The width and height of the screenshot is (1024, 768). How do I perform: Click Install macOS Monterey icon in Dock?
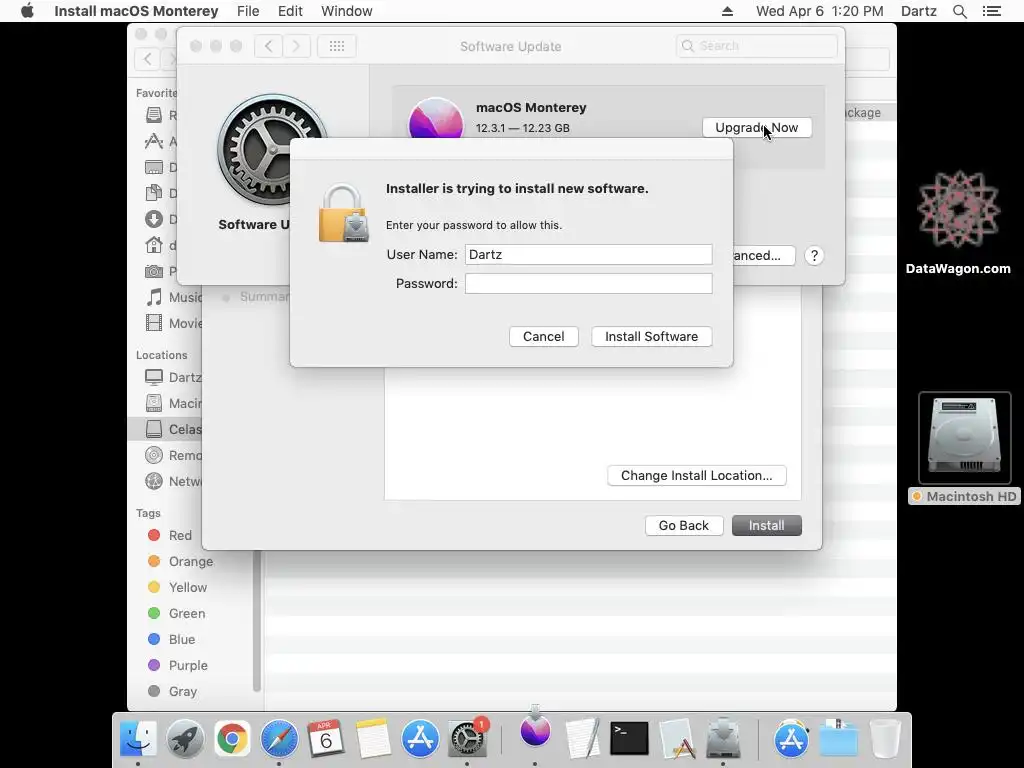(536, 729)
